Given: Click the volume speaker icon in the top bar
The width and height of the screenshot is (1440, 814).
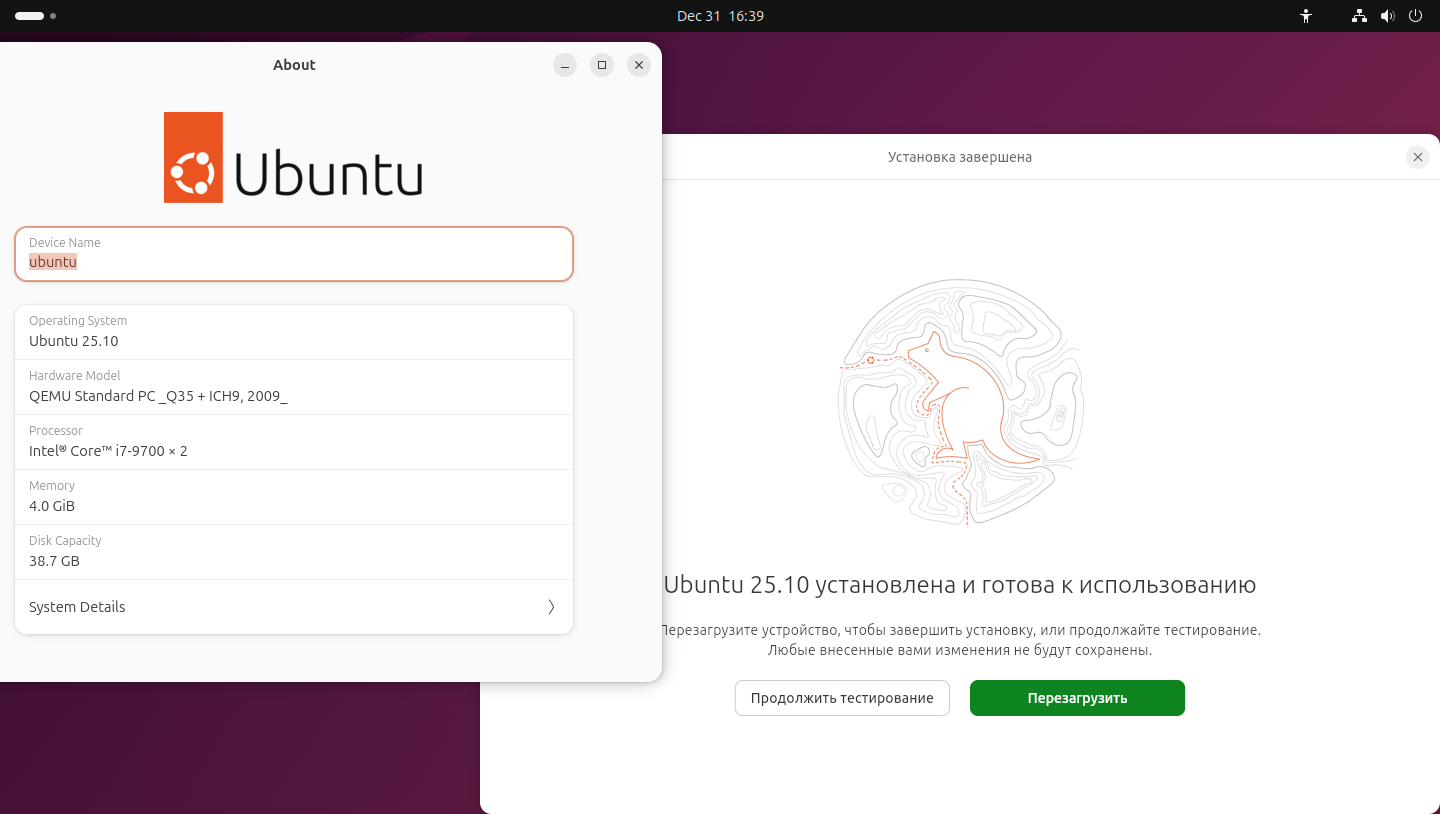Looking at the screenshot, I should pos(1387,16).
